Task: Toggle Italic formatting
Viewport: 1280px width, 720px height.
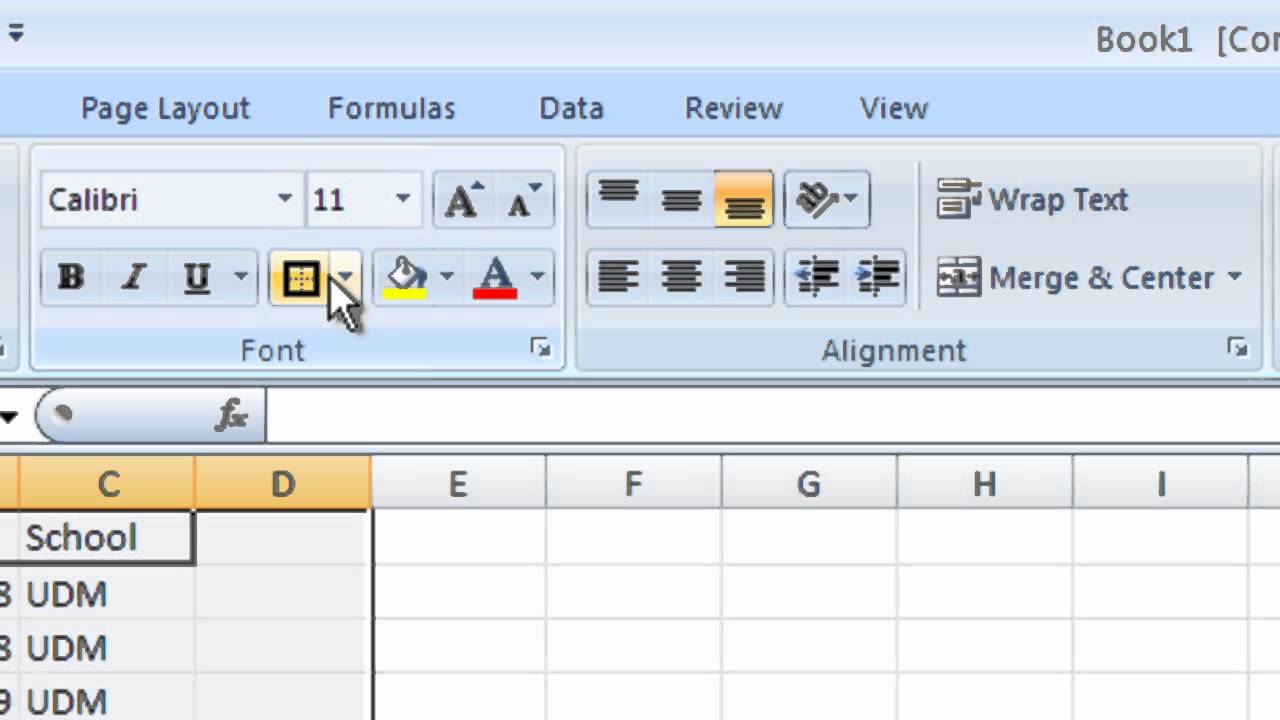Action: tap(133, 278)
